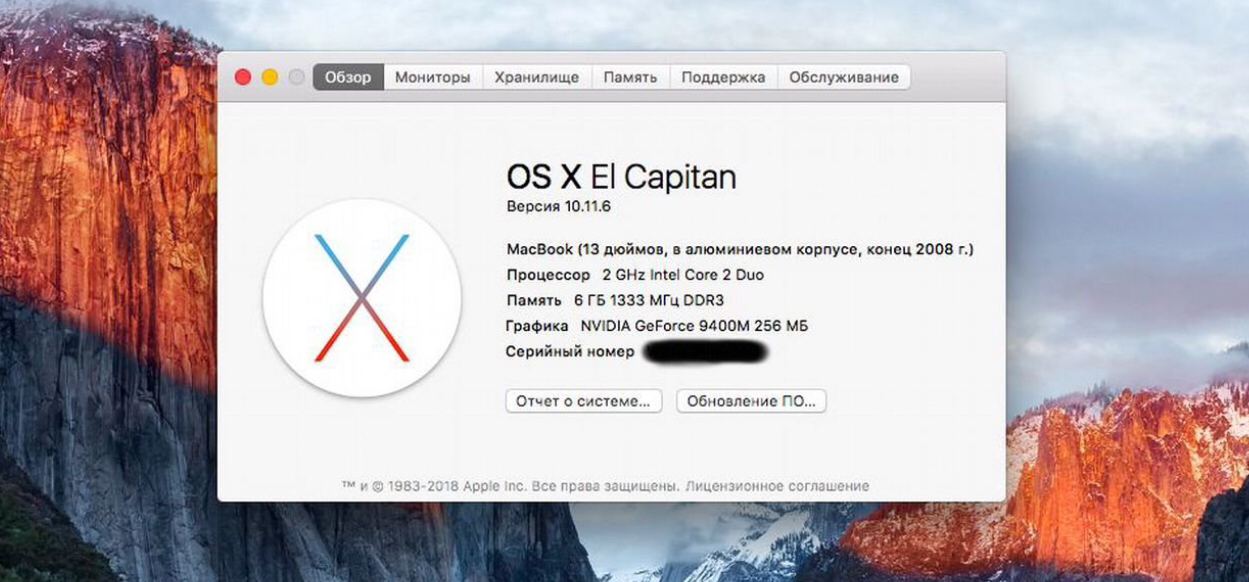This screenshot has height=582, width=1249.
Task: Click the greyed-out zoom window button
Action: [x=296, y=77]
